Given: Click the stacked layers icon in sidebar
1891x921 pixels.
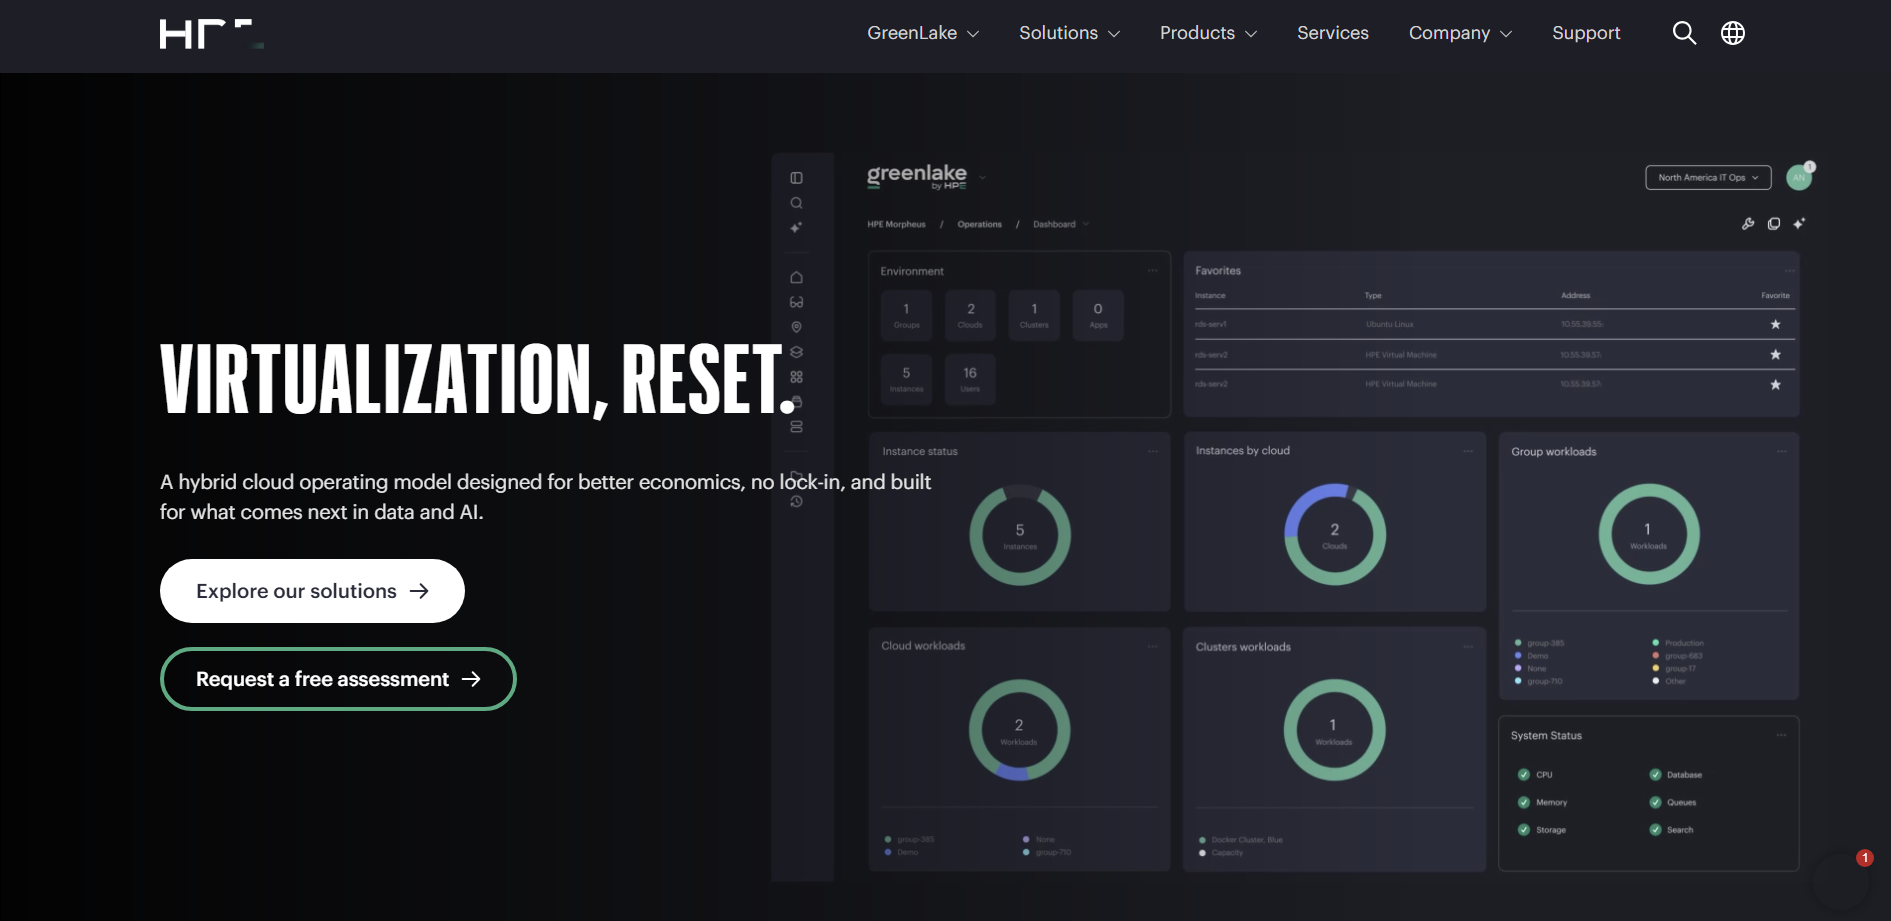Looking at the screenshot, I should (797, 352).
